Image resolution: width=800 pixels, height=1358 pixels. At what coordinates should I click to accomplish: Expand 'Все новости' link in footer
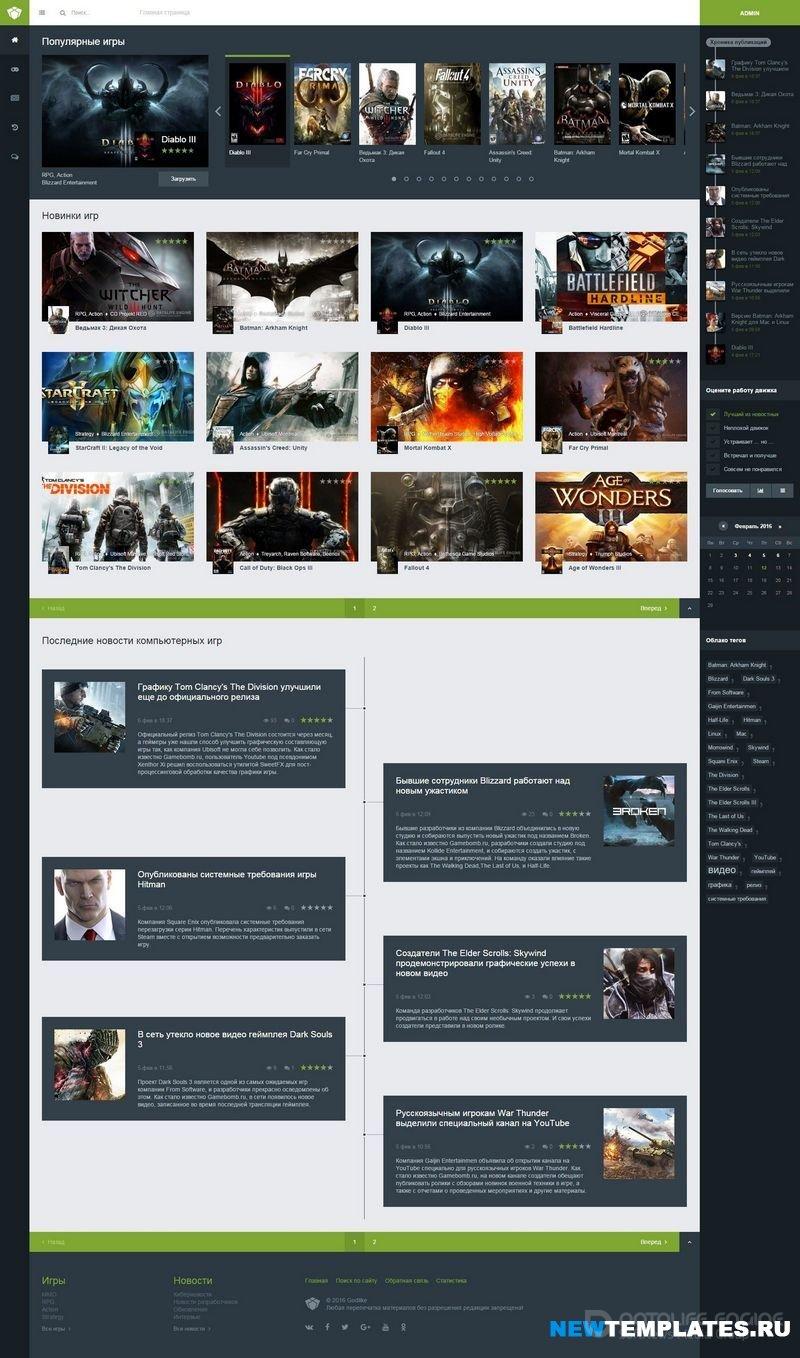click(x=191, y=1329)
